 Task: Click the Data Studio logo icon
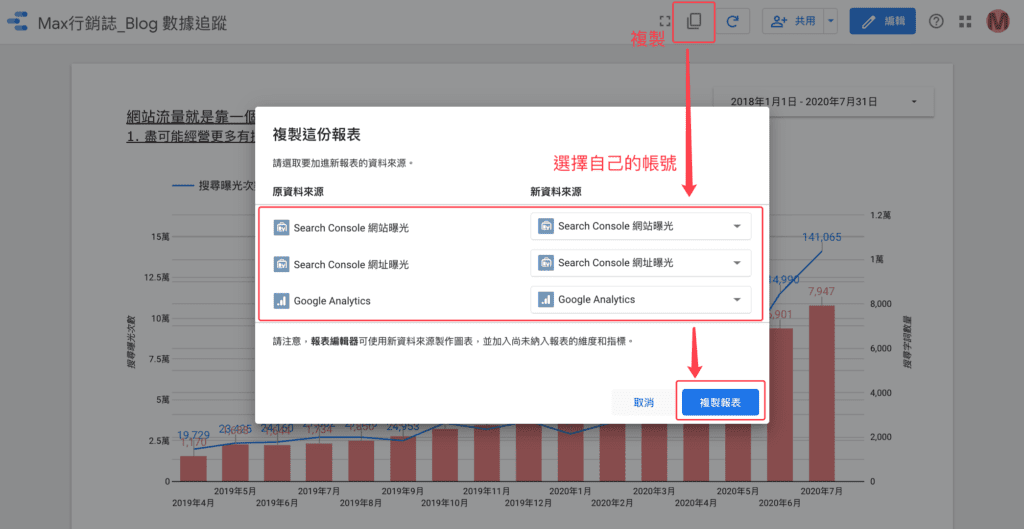click(x=18, y=22)
